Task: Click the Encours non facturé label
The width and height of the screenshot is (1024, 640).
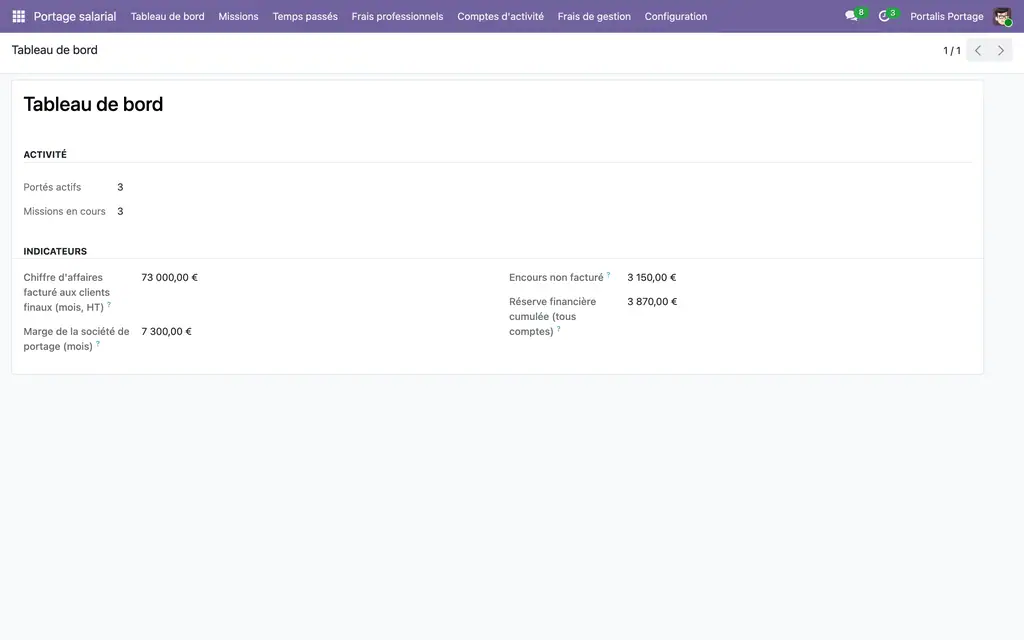Action: click(556, 278)
